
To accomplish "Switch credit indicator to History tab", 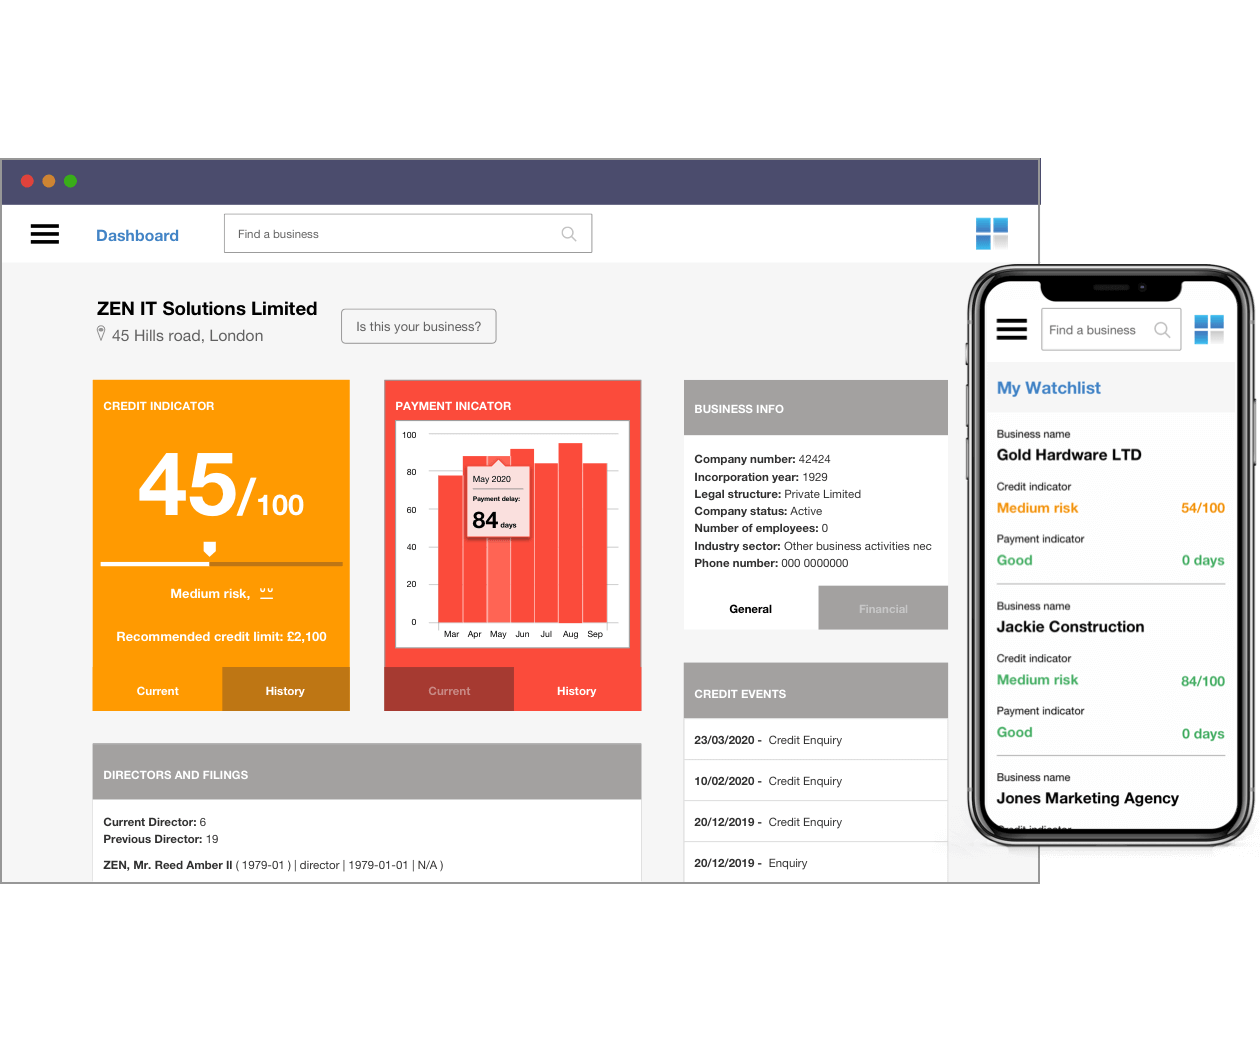I will [285, 691].
